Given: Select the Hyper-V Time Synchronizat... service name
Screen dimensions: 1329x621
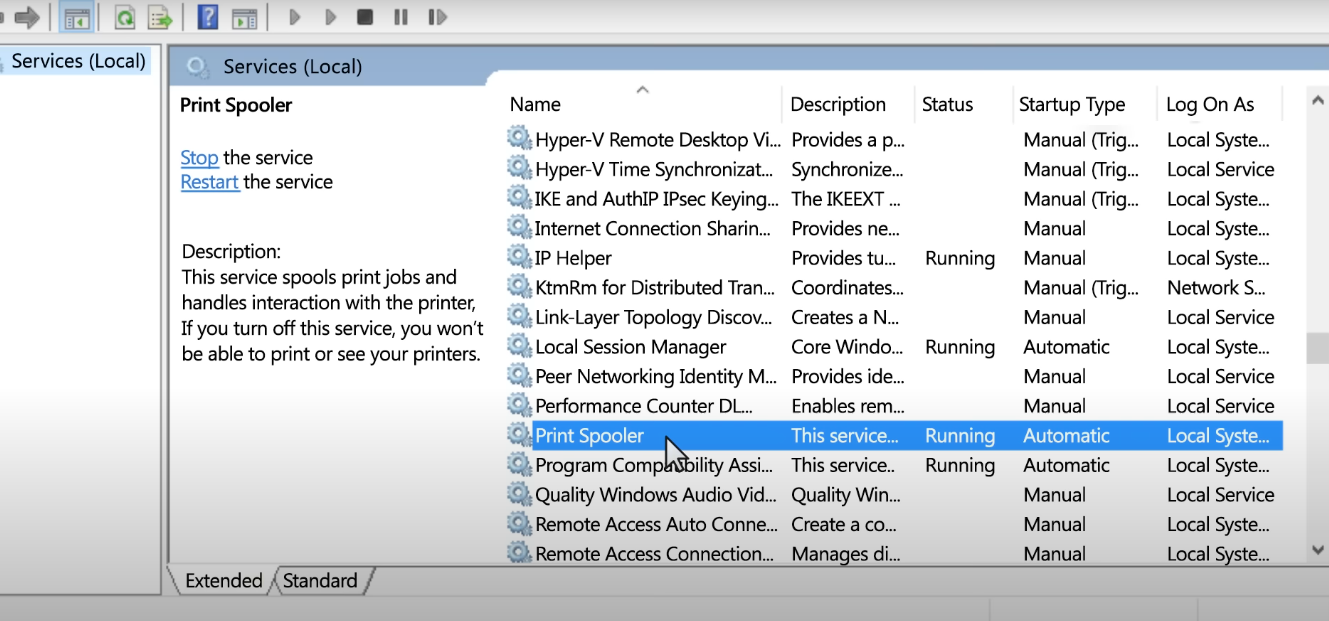Looking at the screenshot, I should 654,170.
